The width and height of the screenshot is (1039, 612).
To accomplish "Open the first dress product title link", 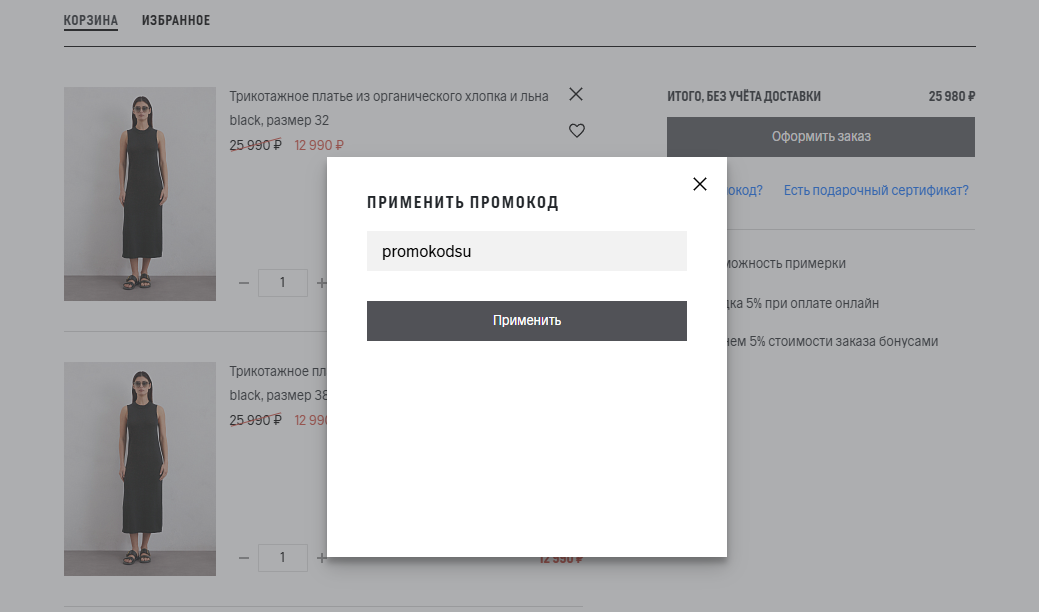I will pyautogui.click(x=388, y=97).
